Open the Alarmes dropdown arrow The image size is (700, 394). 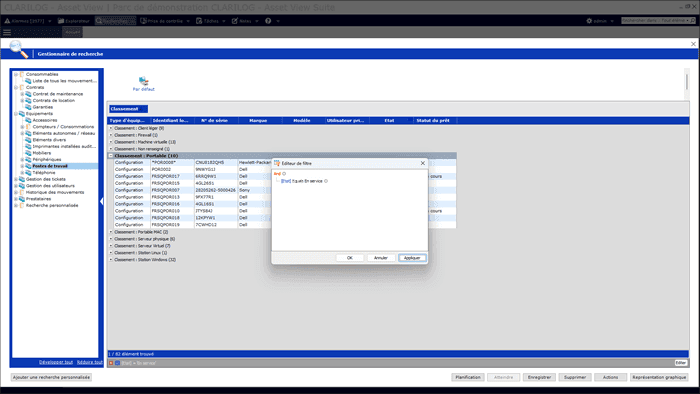pyautogui.click(x=50, y=21)
